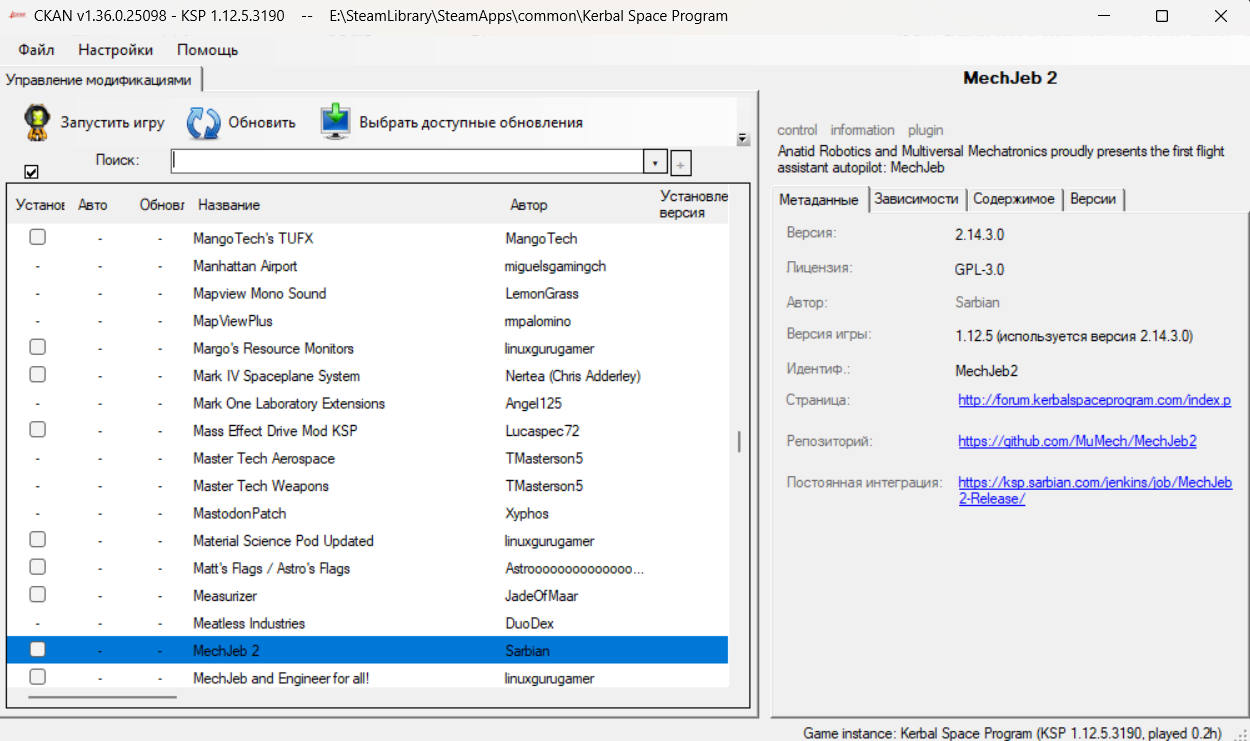
Task: Check the Mark IV Spaceplane System checkbox
Action: point(37,375)
